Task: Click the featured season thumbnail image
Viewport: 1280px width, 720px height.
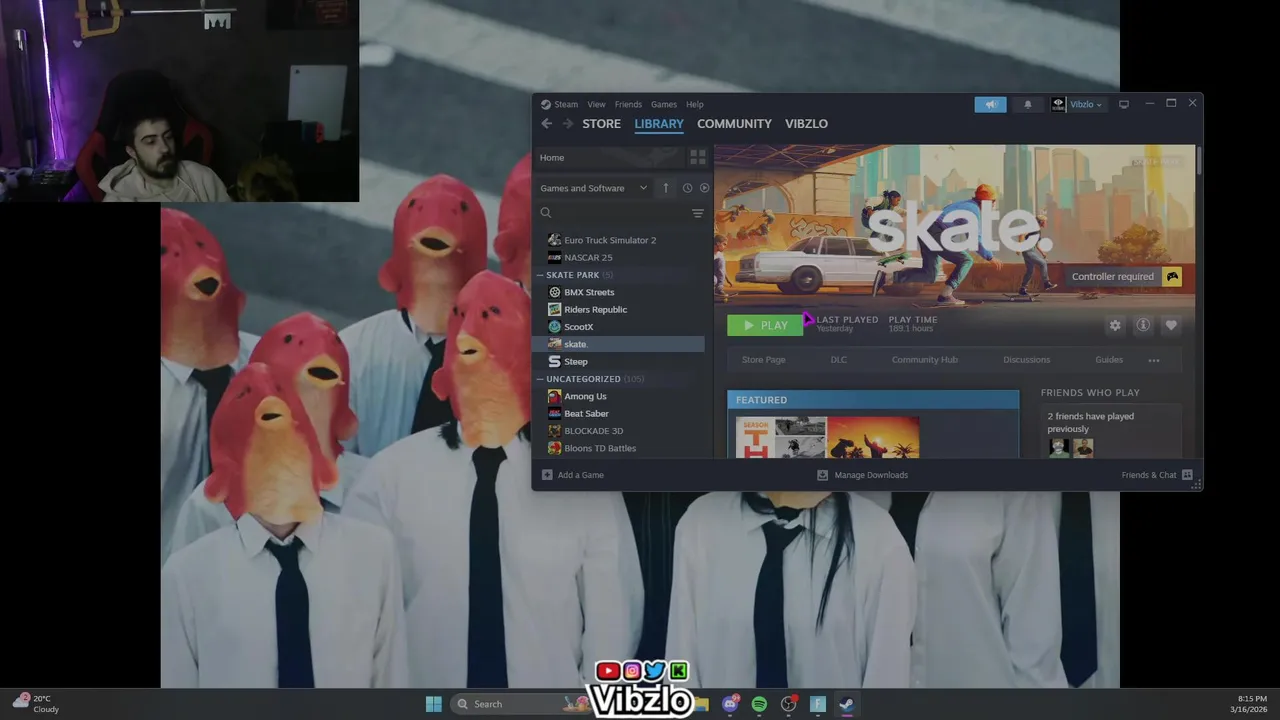Action: coord(828,438)
